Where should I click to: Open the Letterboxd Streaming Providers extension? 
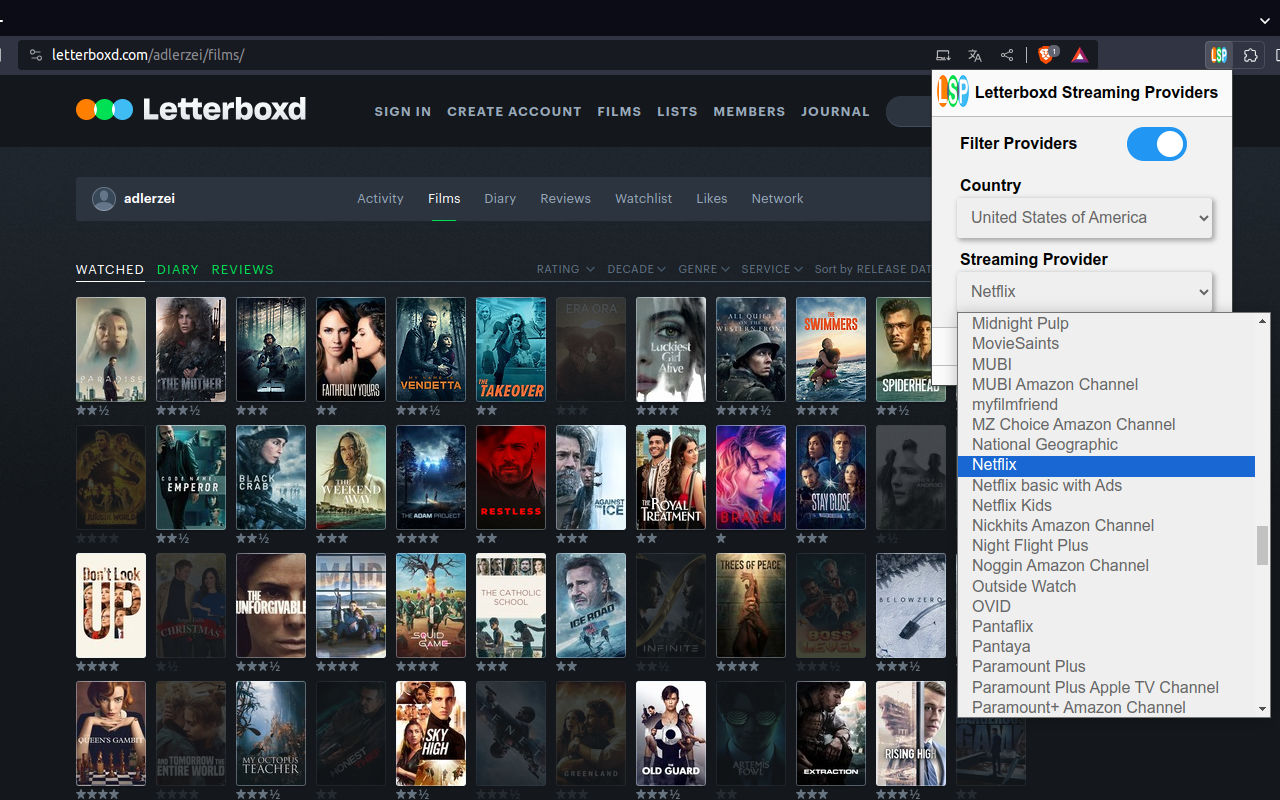point(1218,55)
